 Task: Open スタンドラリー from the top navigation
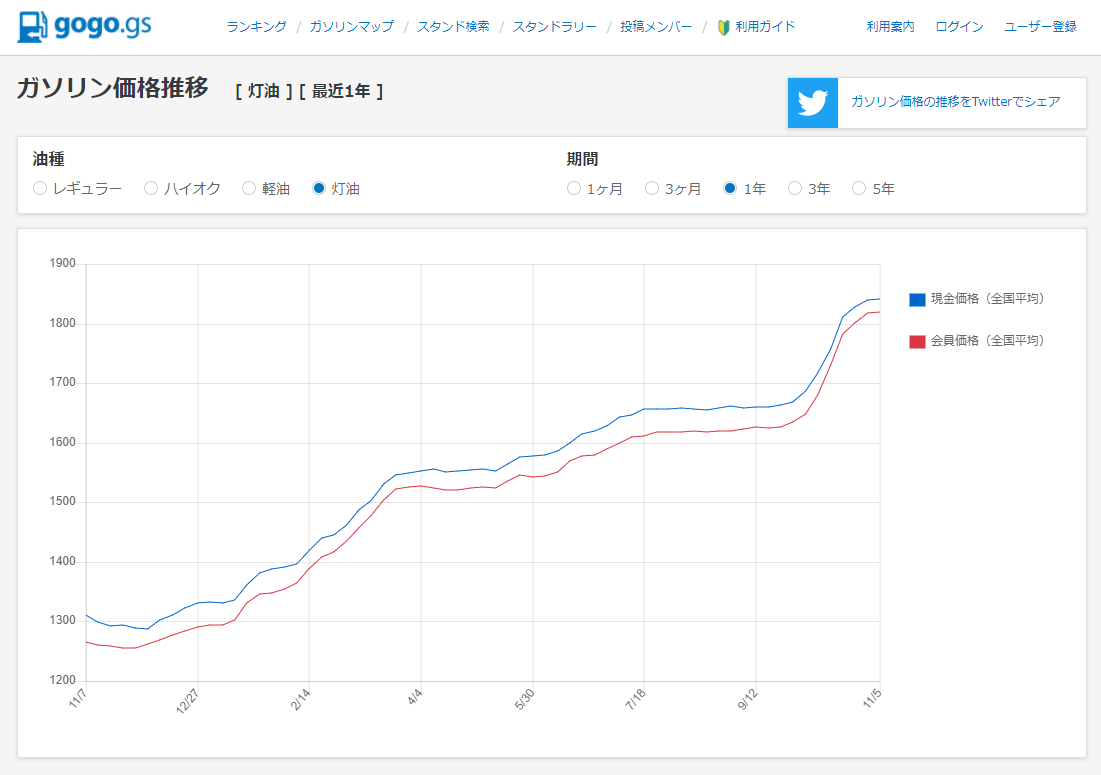coord(555,27)
